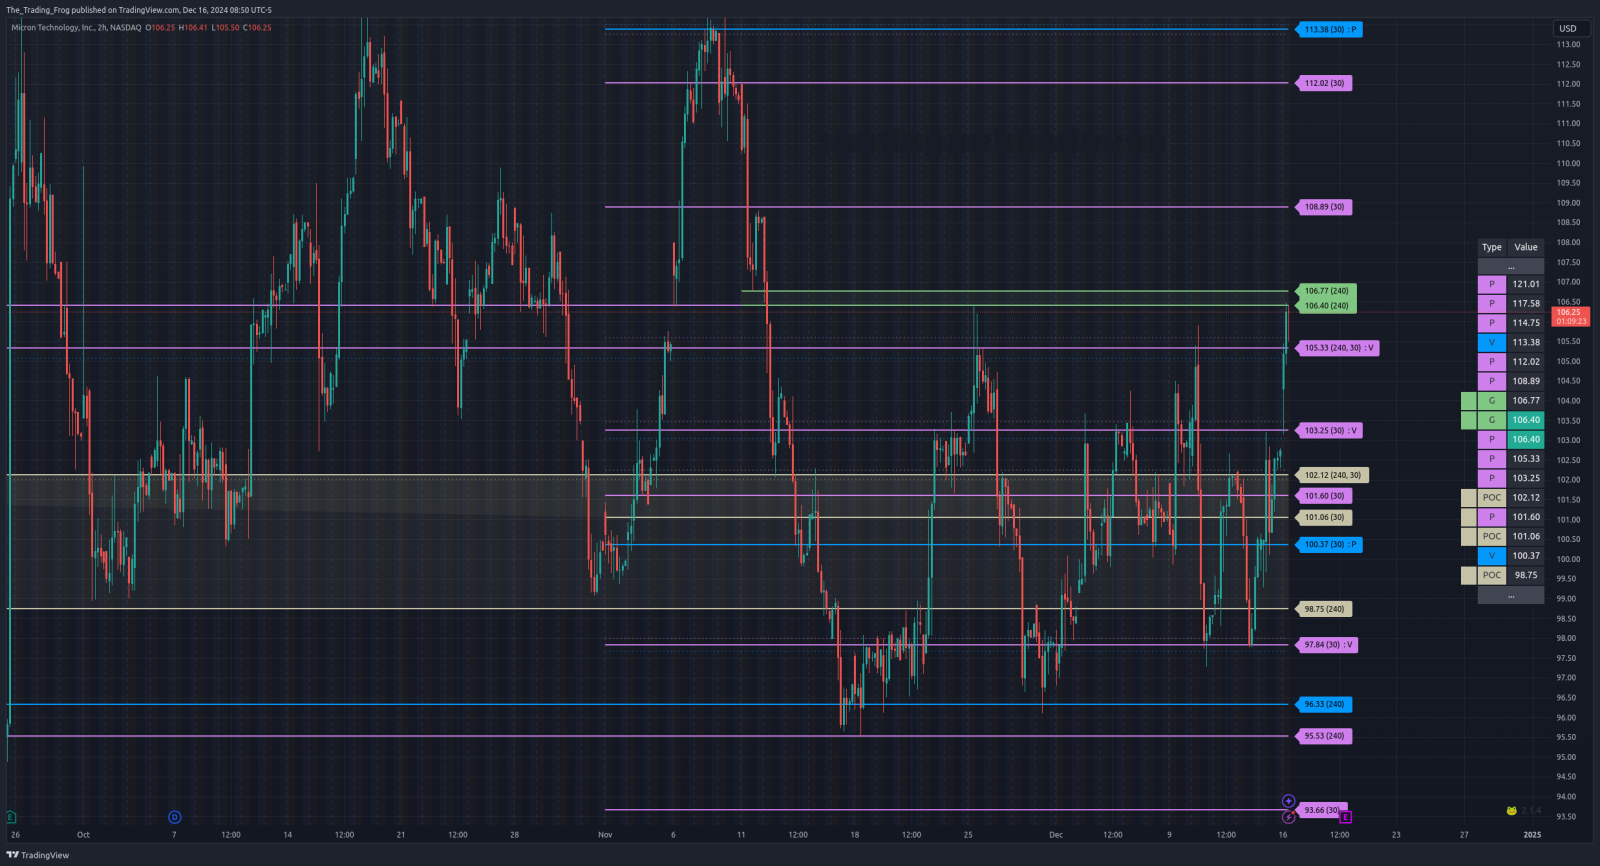Click the top ellipsis row of the levels table
The height and width of the screenshot is (866, 1600).
pyautogui.click(x=1511, y=266)
